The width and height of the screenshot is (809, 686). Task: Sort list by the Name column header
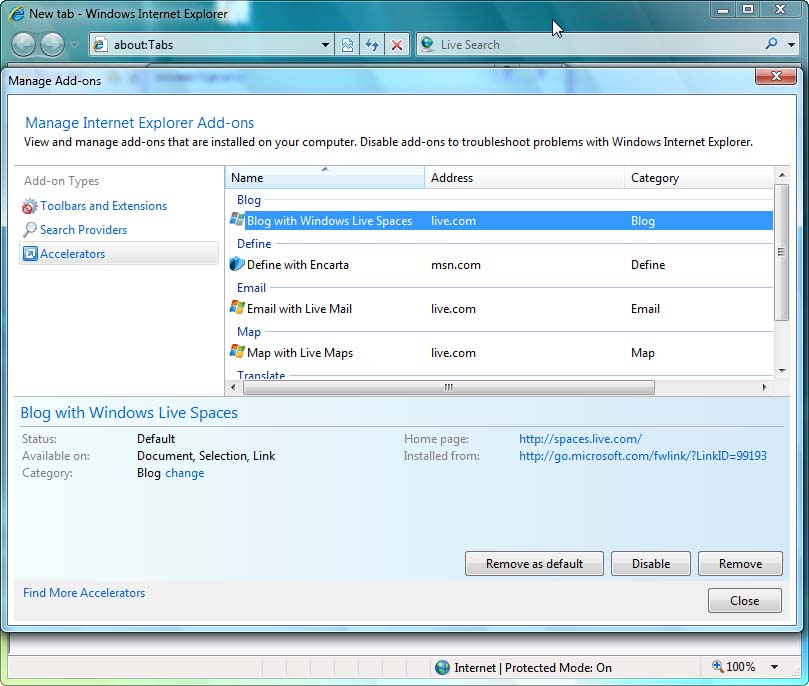click(324, 178)
